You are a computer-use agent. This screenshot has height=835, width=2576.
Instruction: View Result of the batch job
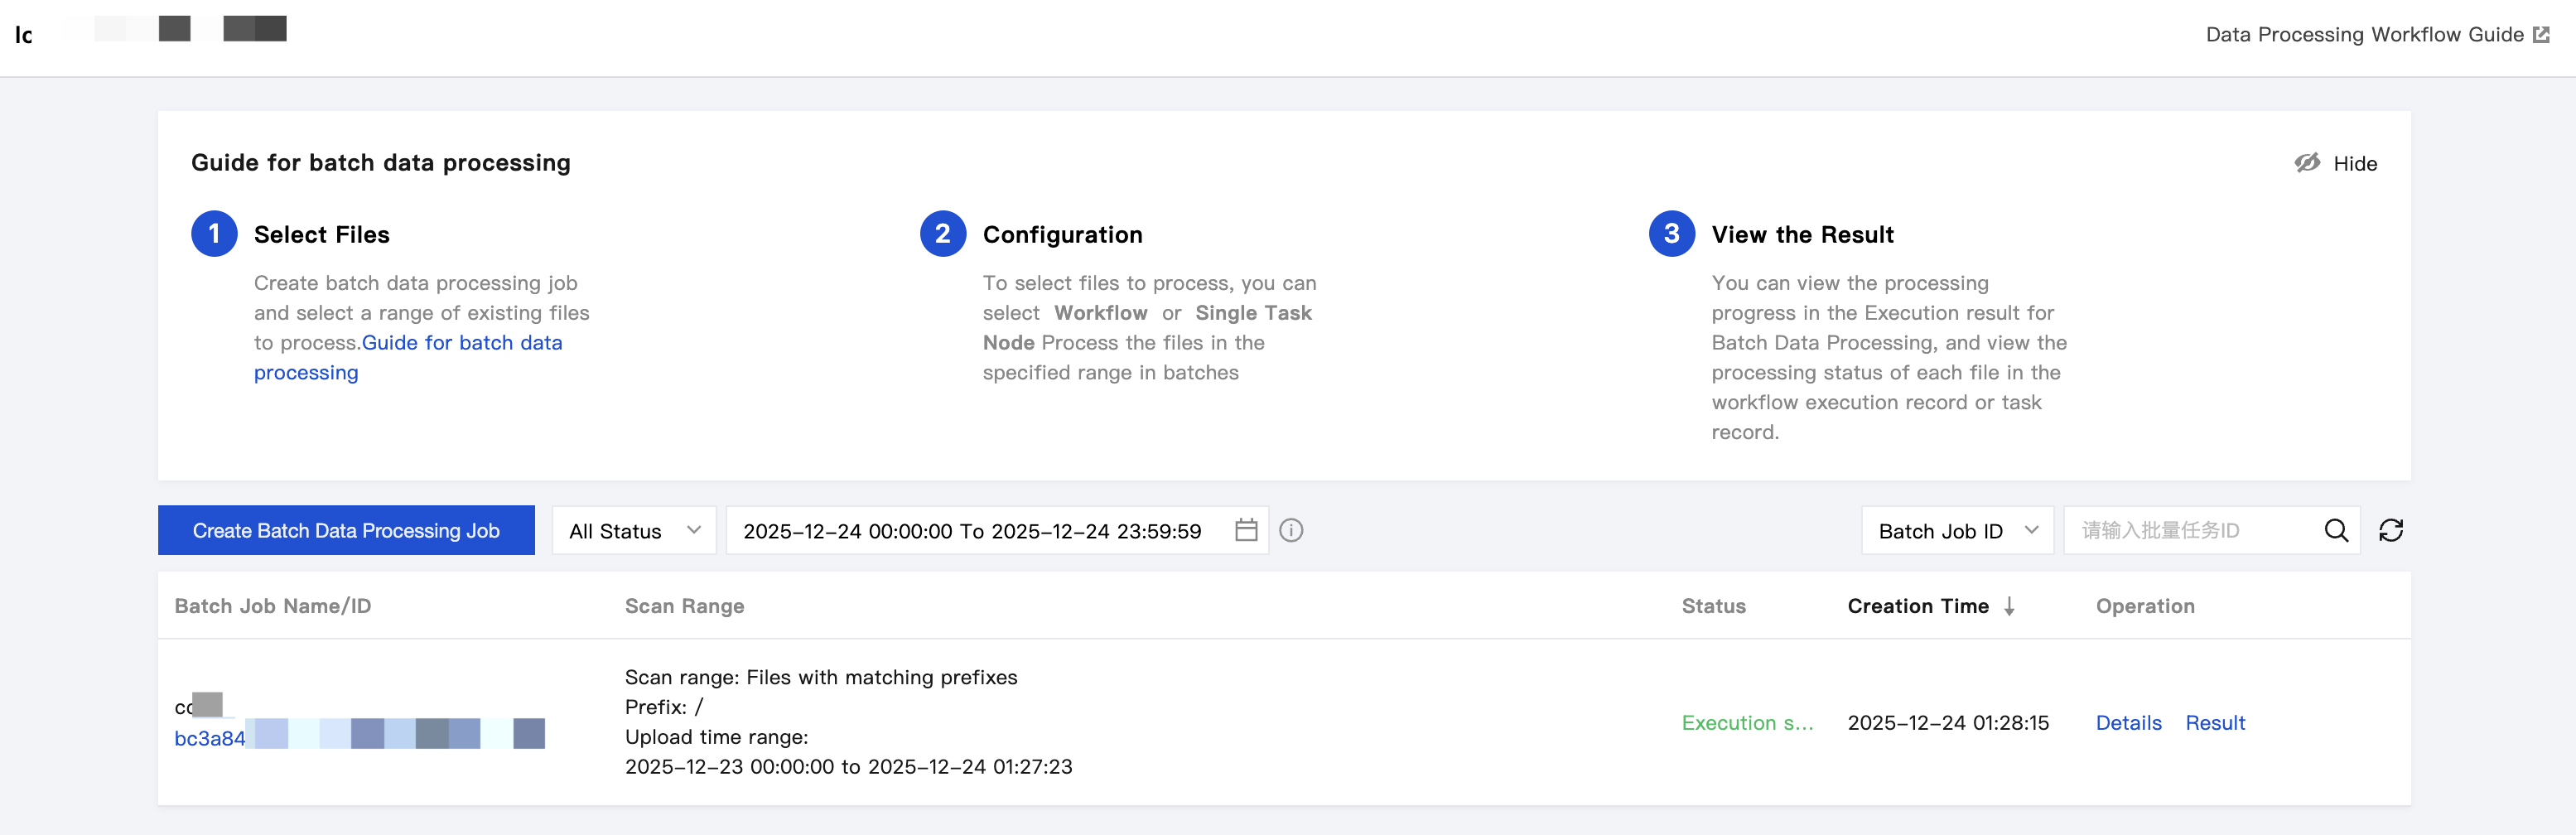click(x=2214, y=723)
